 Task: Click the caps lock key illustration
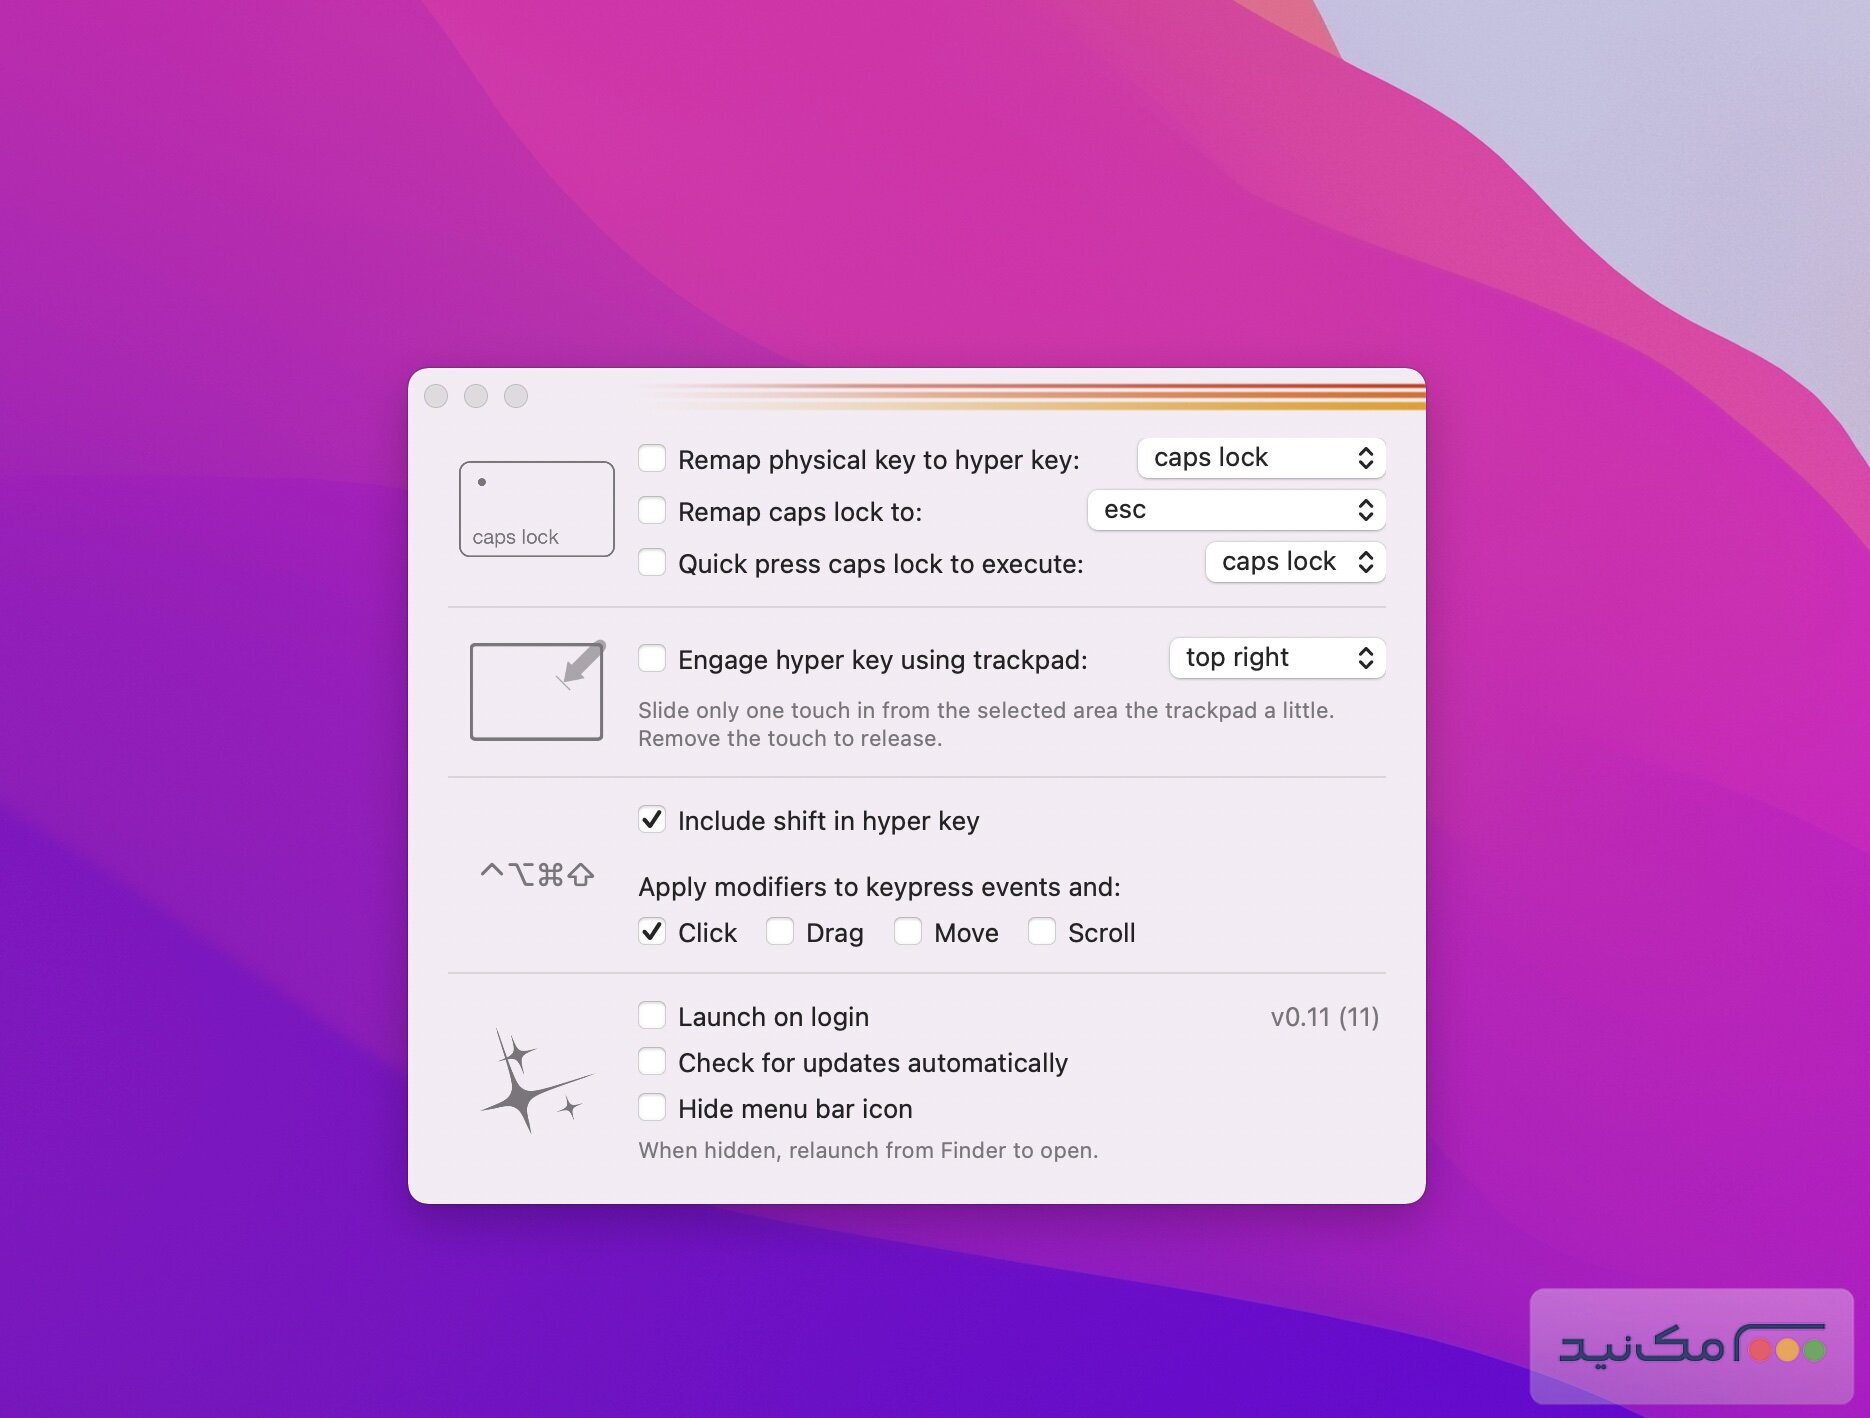tap(536, 508)
